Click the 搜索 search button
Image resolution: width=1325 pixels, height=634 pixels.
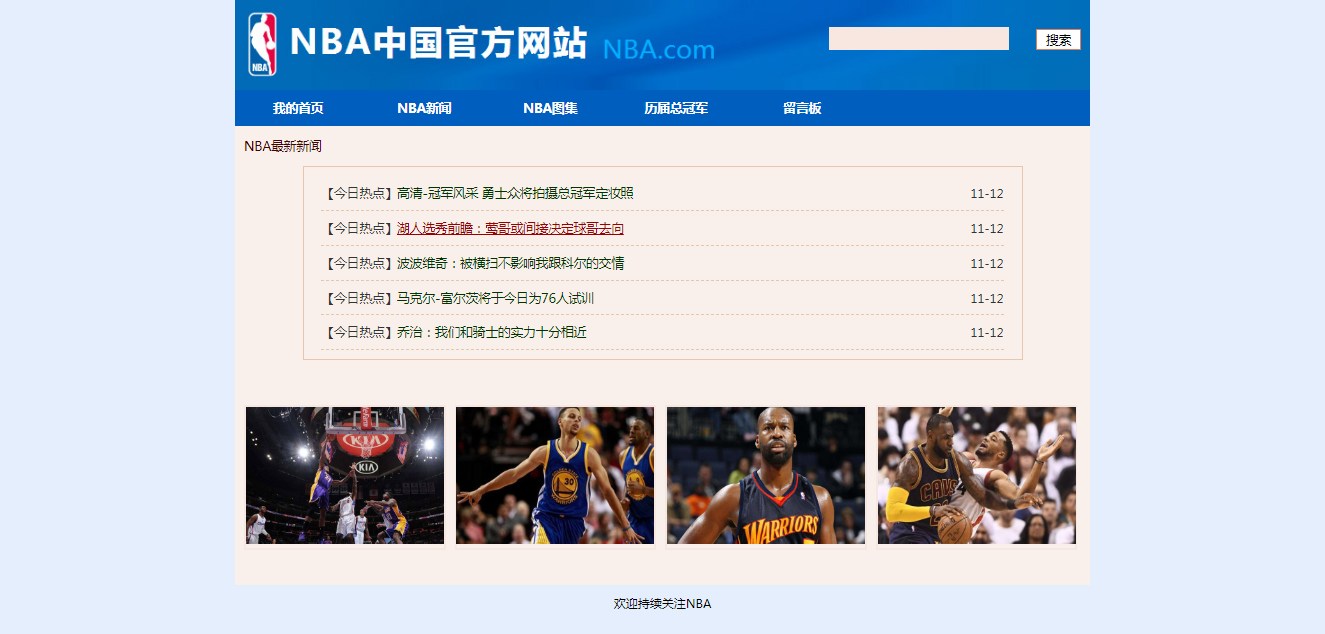1058,40
